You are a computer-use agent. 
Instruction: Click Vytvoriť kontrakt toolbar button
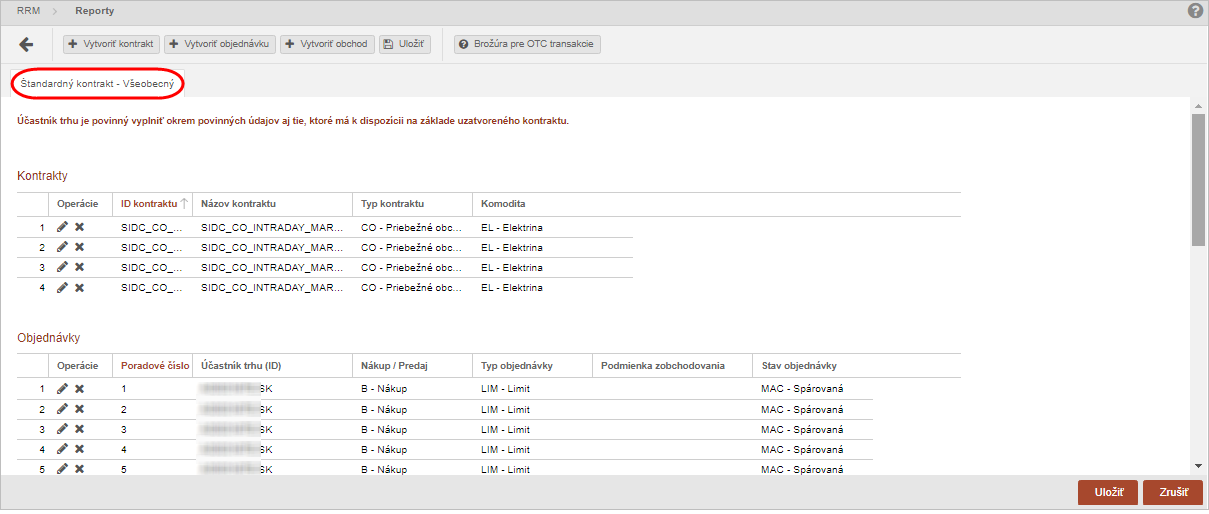(111, 45)
